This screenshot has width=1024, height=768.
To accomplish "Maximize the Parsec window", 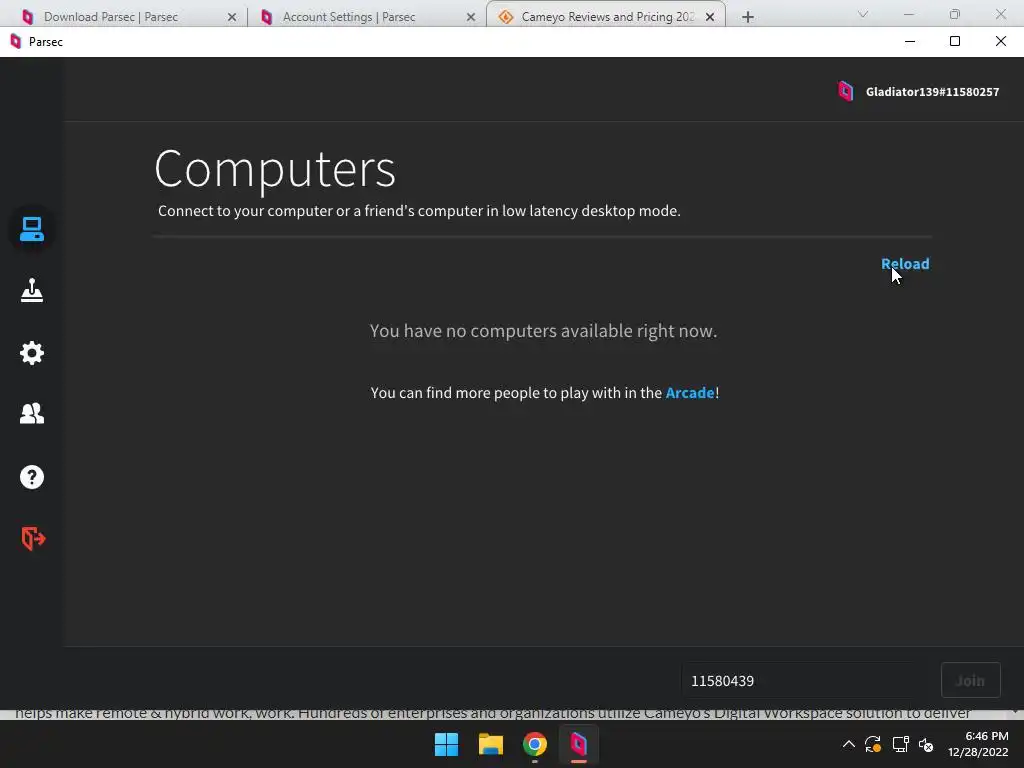I will (x=955, y=42).
